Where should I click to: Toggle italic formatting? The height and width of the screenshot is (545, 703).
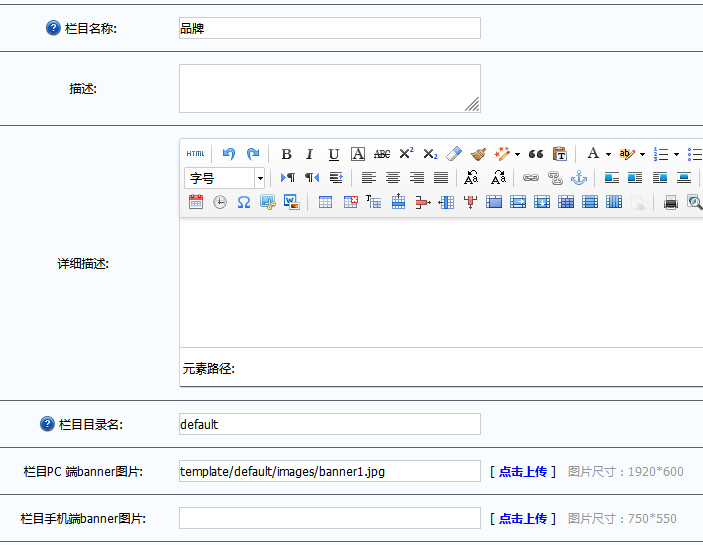pos(310,154)
